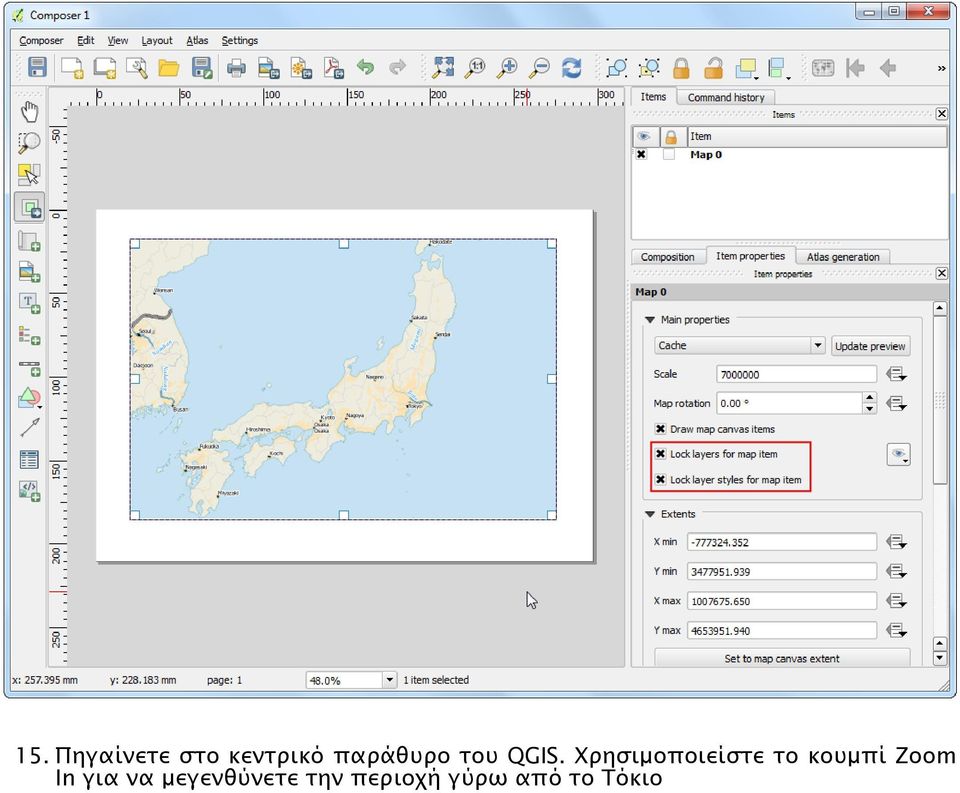Click the Scale input field showing 7000000
960x793 pixels.
(x=797, y=374)
